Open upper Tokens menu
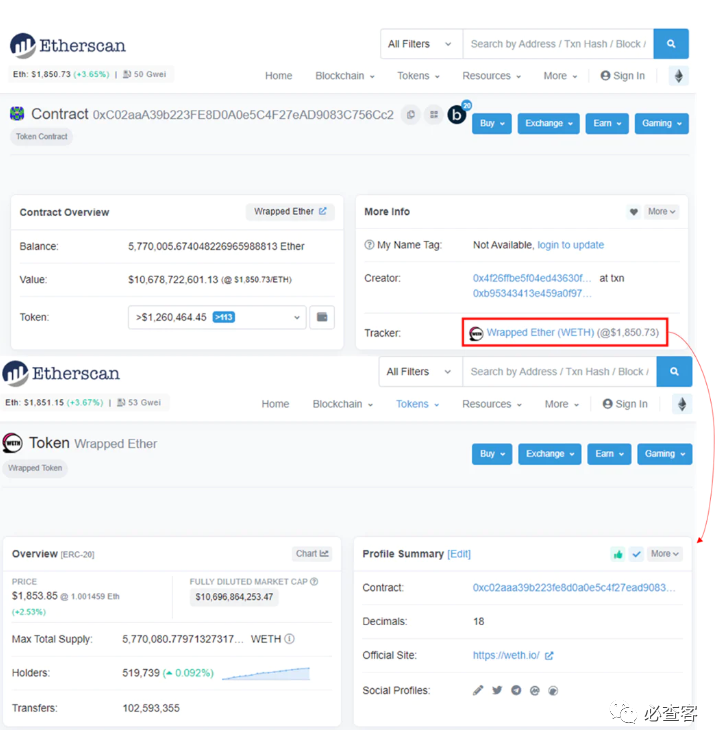Screen dimensions: 721x745 click(418, 76)
